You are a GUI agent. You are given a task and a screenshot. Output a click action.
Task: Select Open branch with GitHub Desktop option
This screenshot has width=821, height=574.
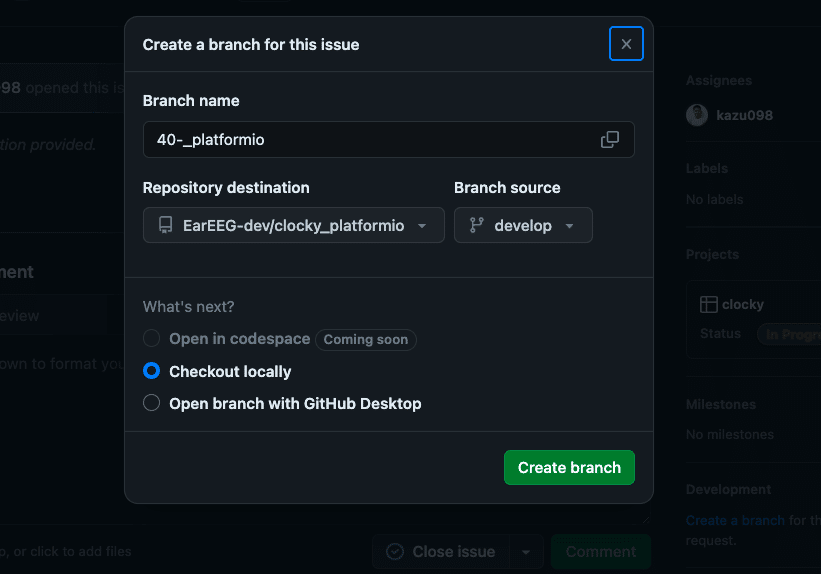[x=151, y=403]
